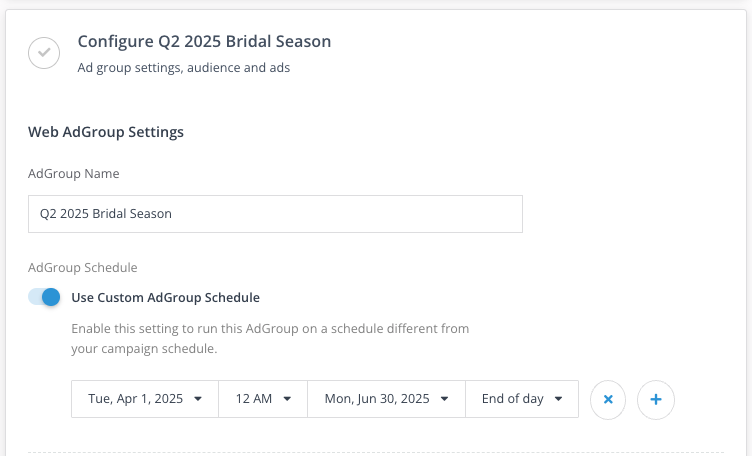Click the caret arrow beside End of day
The image size is (752, 456).
point(559,399)
